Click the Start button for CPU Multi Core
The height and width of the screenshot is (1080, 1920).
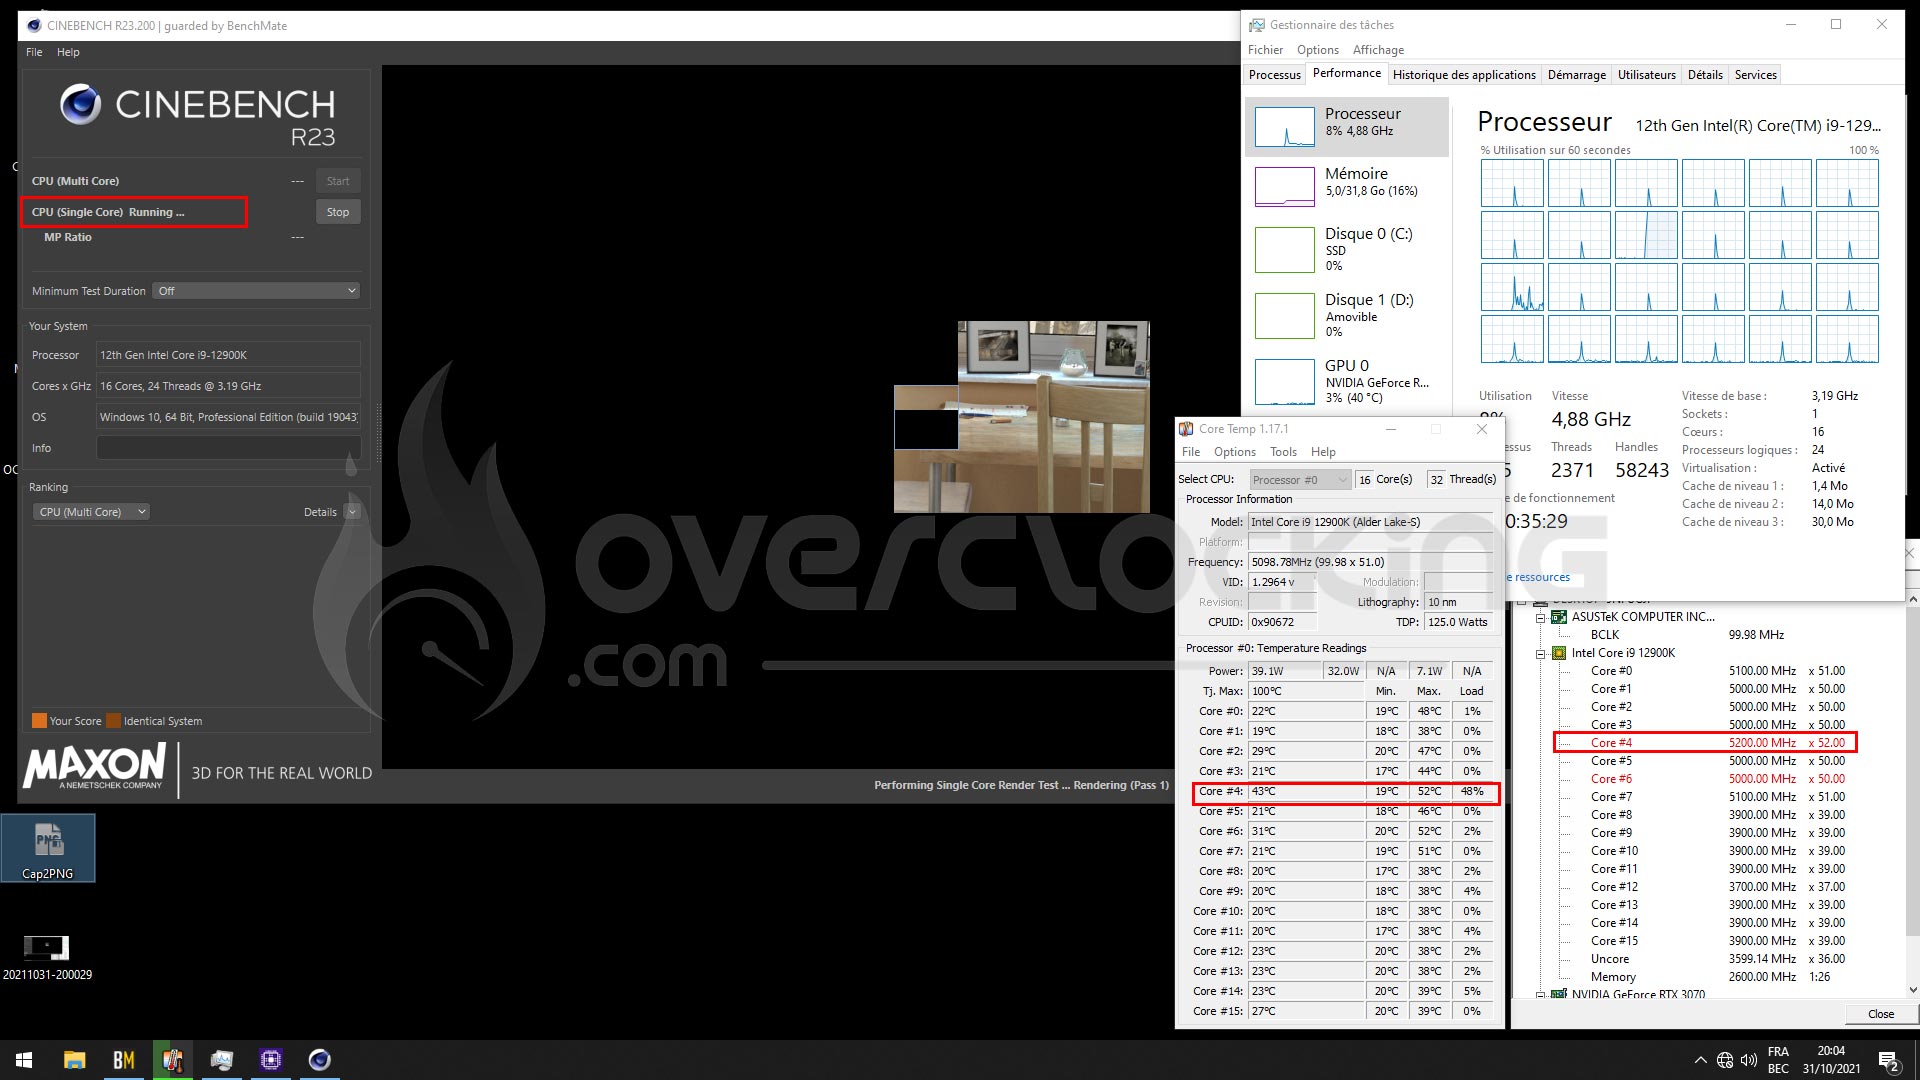(338, 181)
